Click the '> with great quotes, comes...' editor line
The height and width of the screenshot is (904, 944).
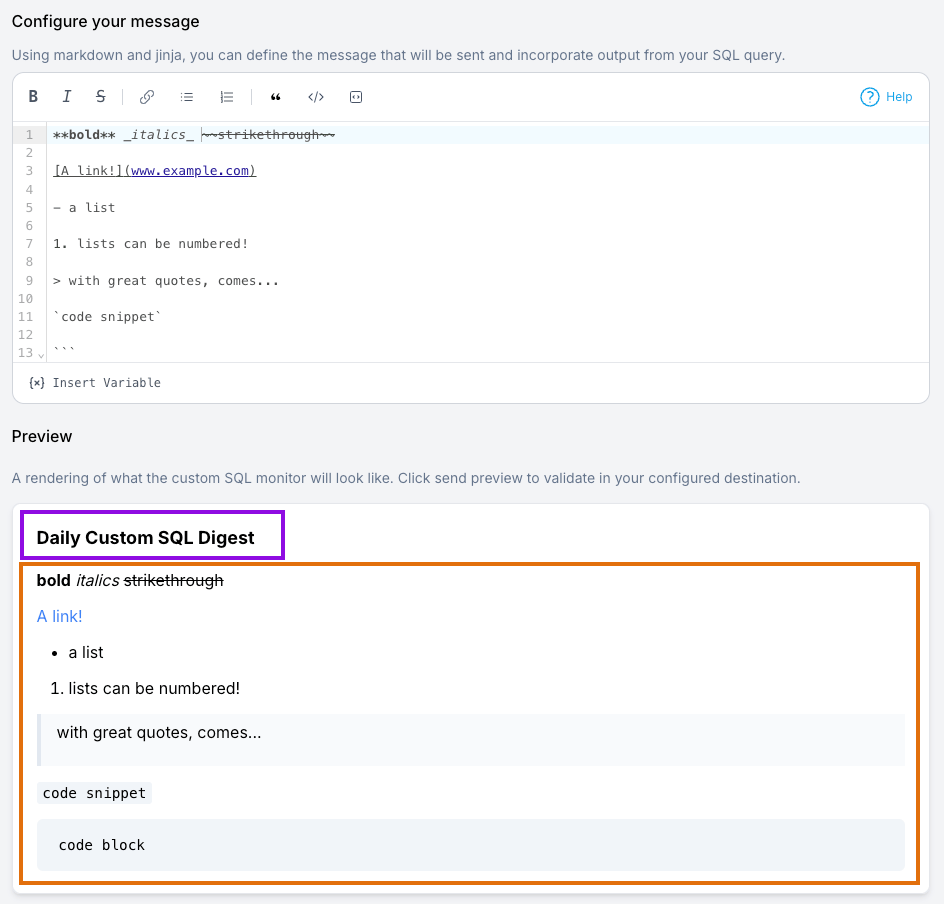click(x=166, y=280)
